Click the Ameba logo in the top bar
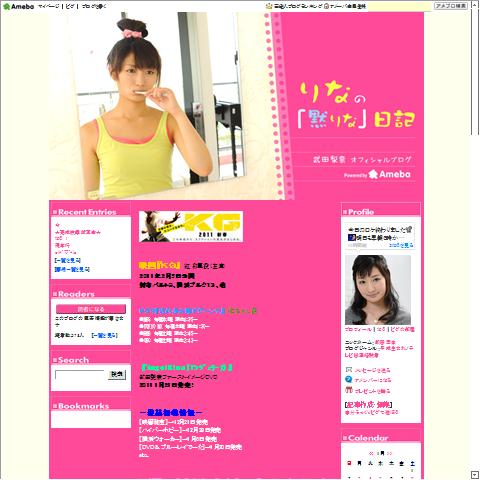This screenshot has width=480, height=480. coord(19,6)
